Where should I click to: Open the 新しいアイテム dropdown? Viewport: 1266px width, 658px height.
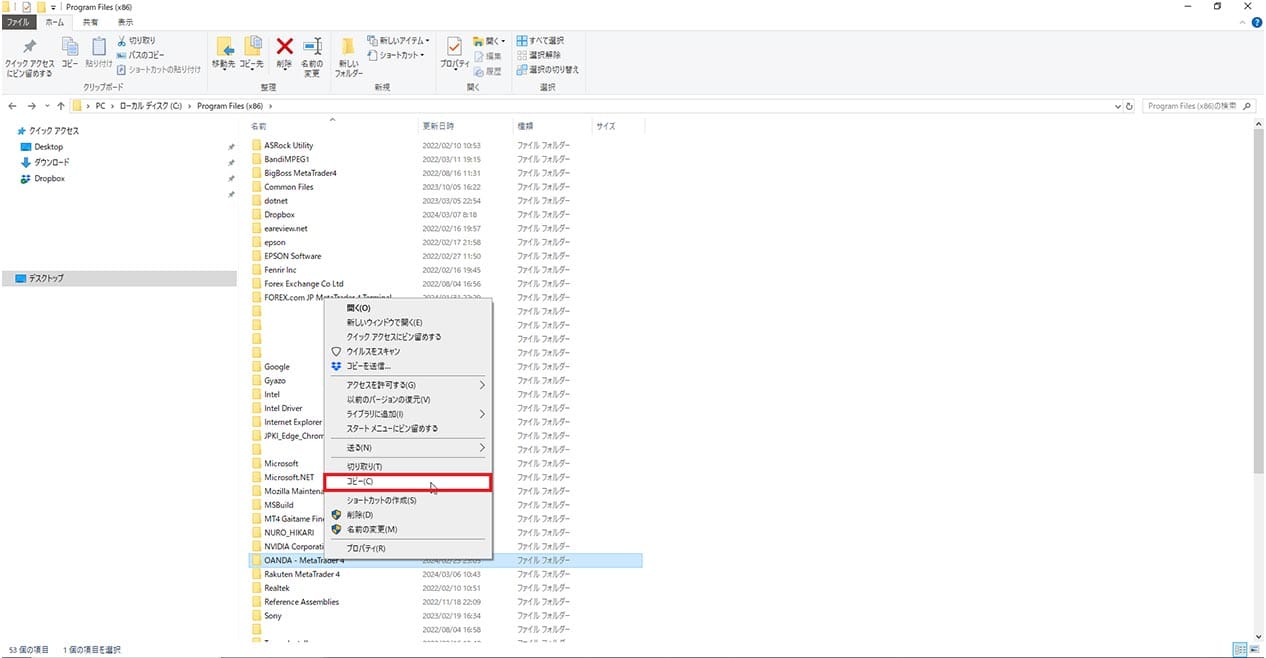coord(398,40)
